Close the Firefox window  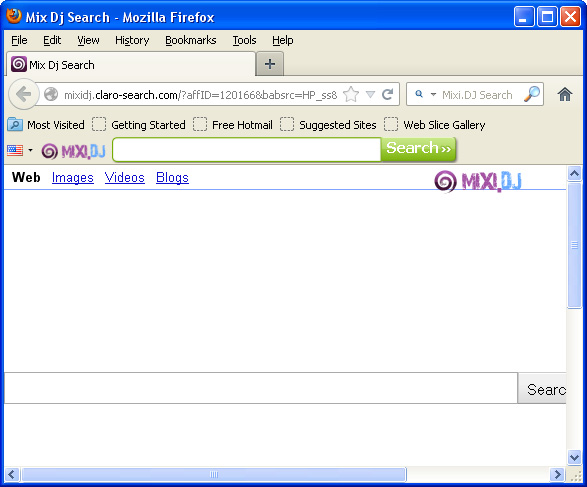[x=570, y=16]
